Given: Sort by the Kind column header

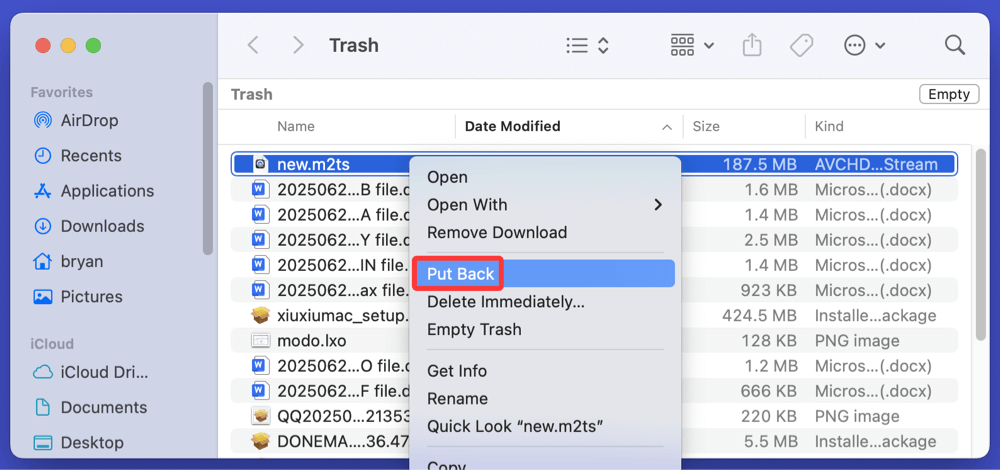Looking at the screenshot, I should click(829, 126).
